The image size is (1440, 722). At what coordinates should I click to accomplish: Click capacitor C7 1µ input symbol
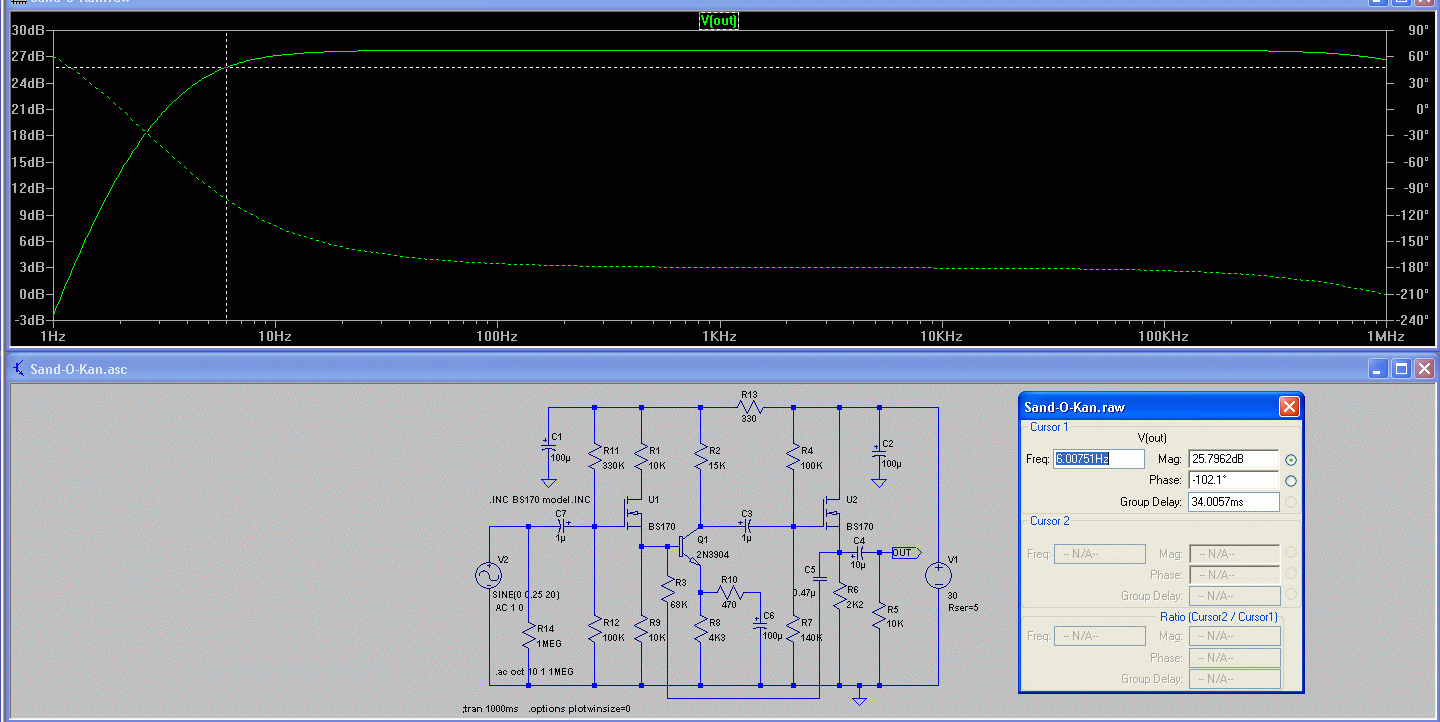click(561, 526)
